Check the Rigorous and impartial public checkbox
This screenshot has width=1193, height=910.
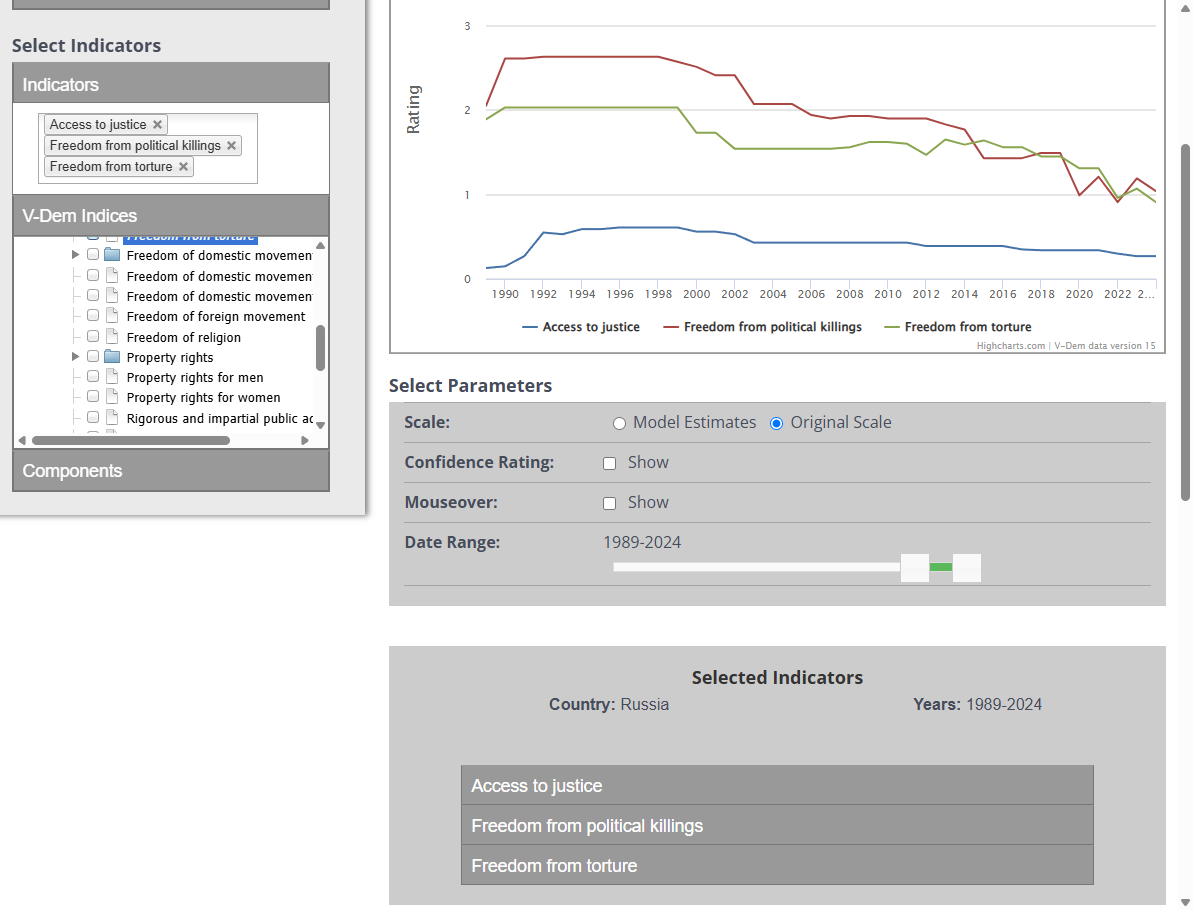[x=93, y=417]
